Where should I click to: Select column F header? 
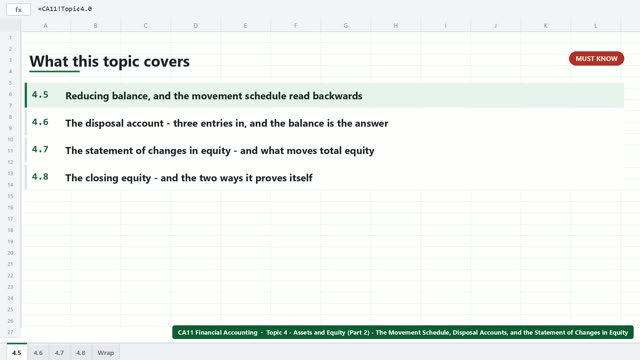tap(296, 25)
